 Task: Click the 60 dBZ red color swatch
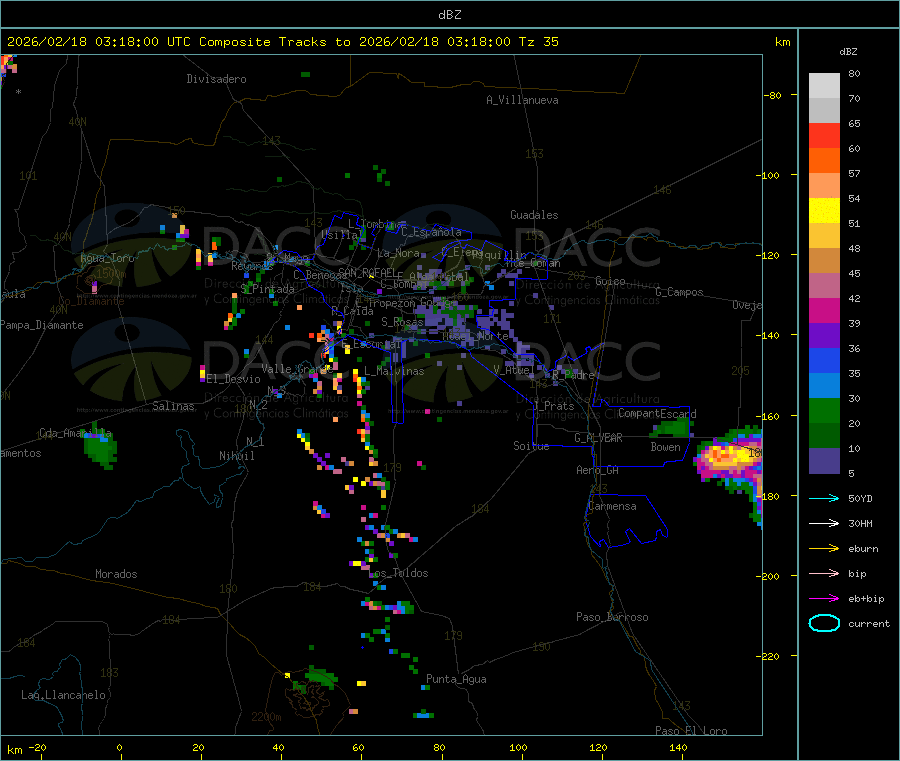(x=824, y=135)
